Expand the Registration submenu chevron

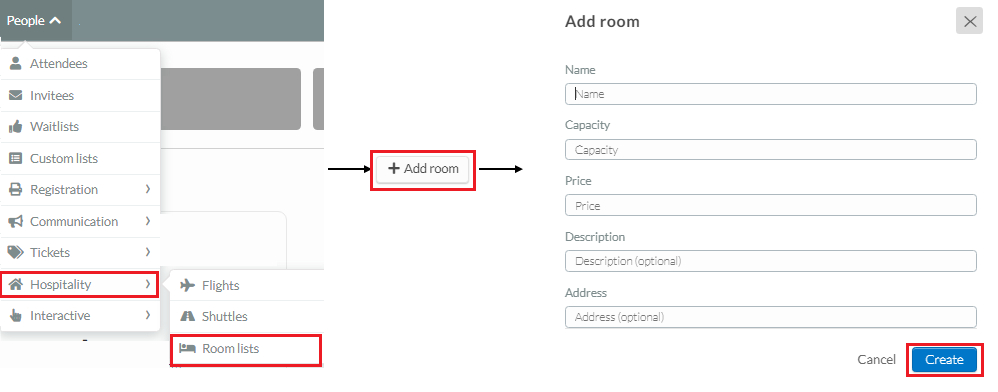coord(148,189)
